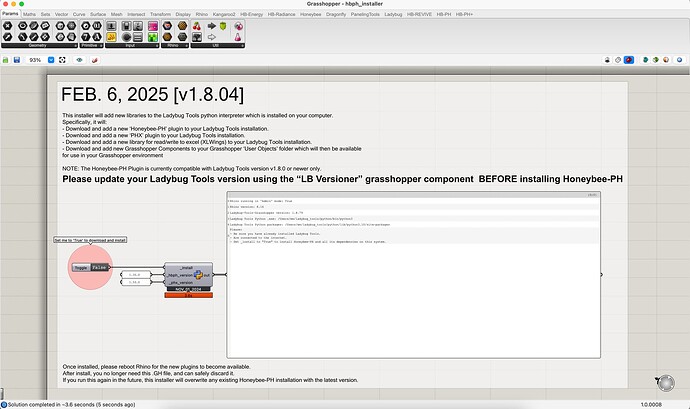Select the cherry Cluster icon

click(x=197, y=26)
